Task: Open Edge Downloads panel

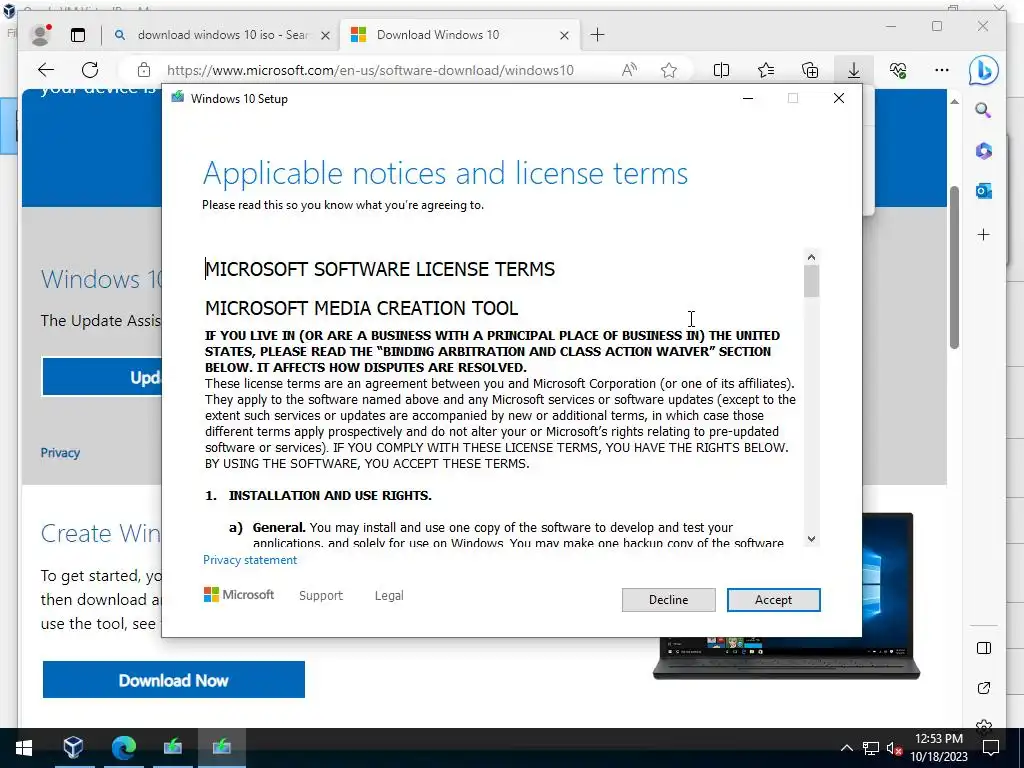Action: pos(854,70)
